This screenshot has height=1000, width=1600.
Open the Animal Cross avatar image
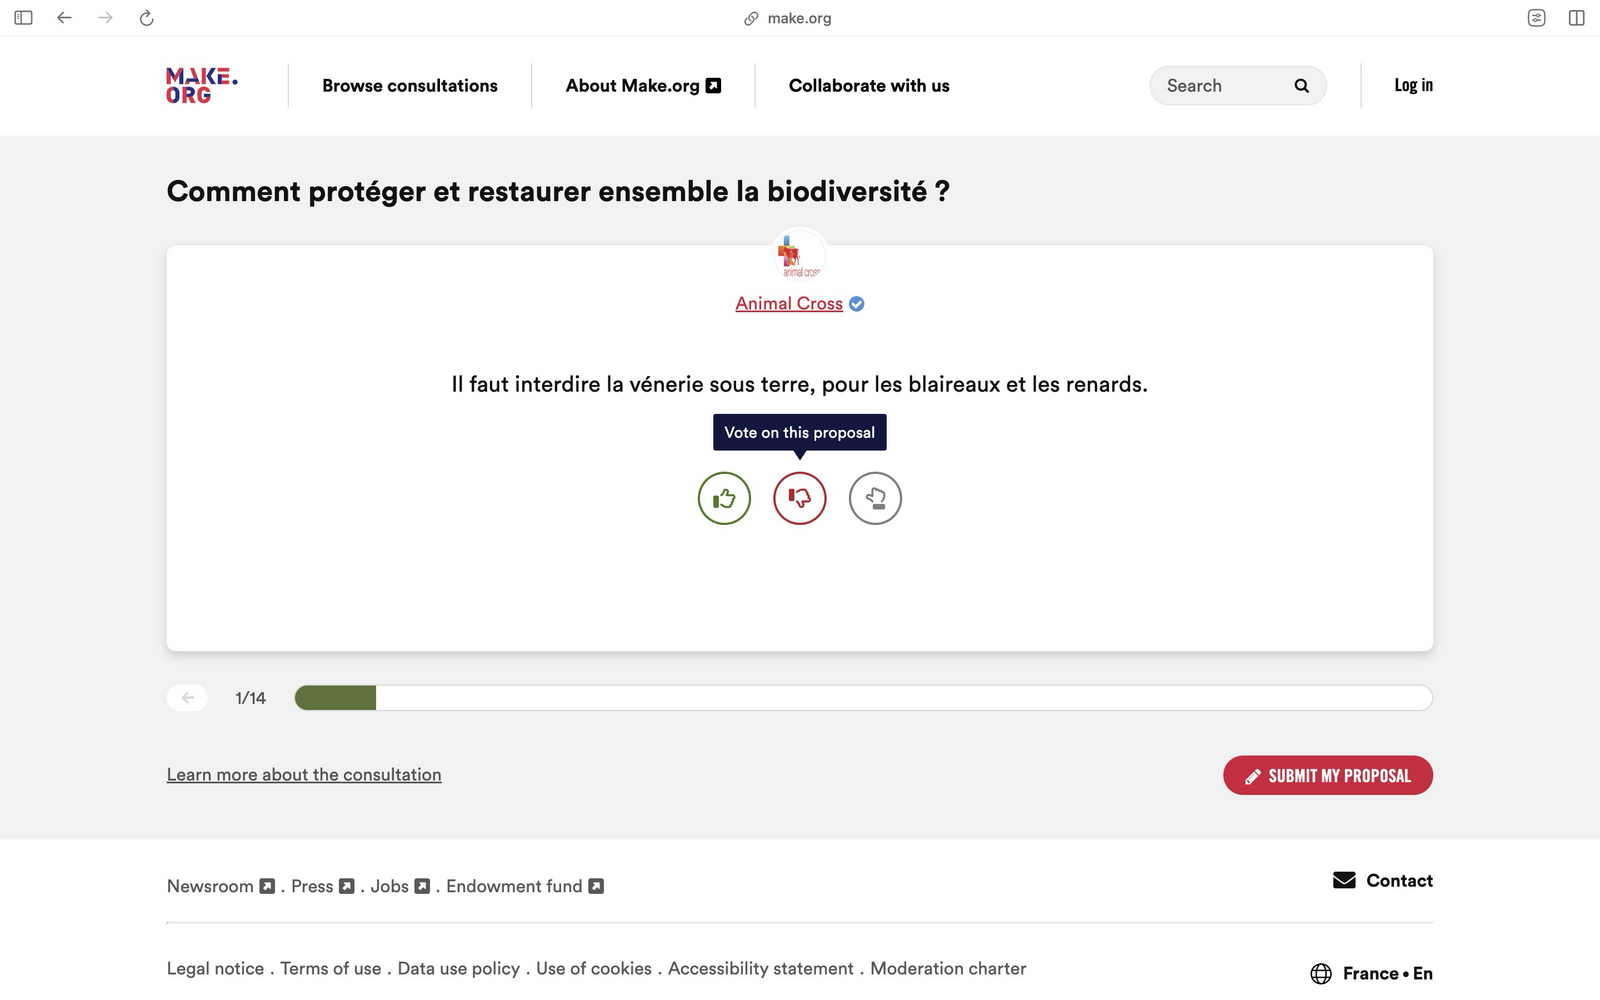coord(799,256)
